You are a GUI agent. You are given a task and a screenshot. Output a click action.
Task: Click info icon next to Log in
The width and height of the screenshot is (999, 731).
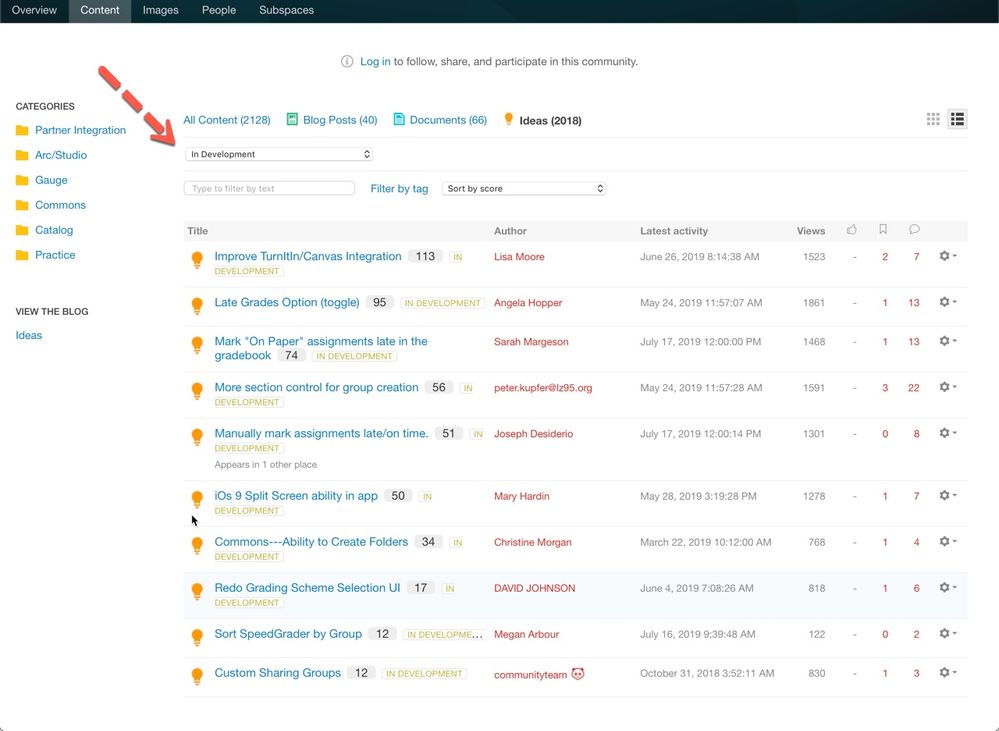point(347,61)
